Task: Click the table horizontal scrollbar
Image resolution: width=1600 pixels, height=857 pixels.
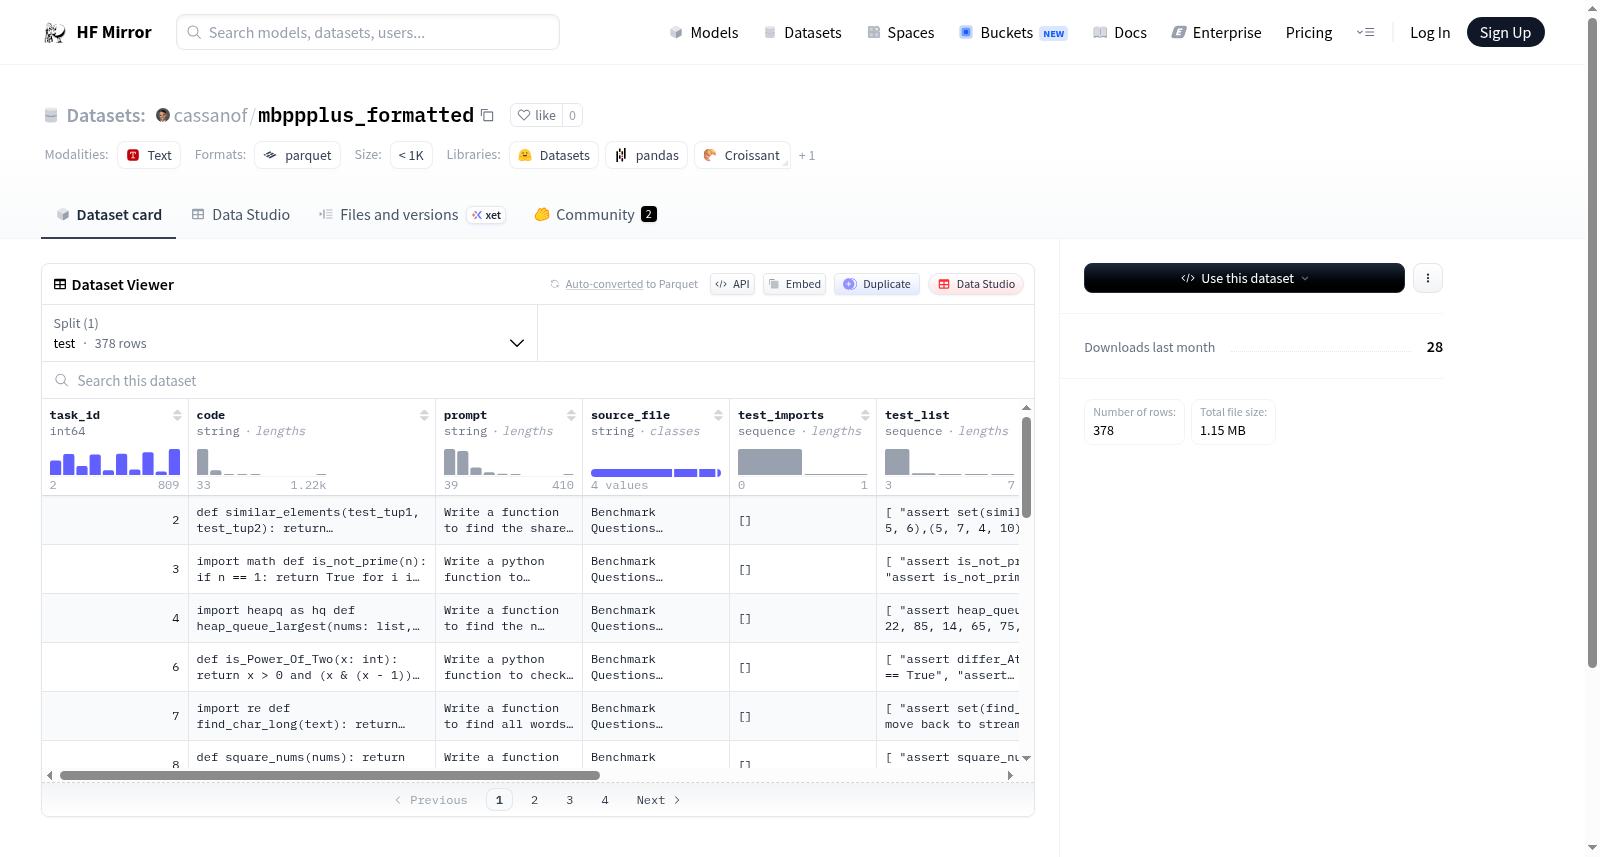Action: point(330,775)
